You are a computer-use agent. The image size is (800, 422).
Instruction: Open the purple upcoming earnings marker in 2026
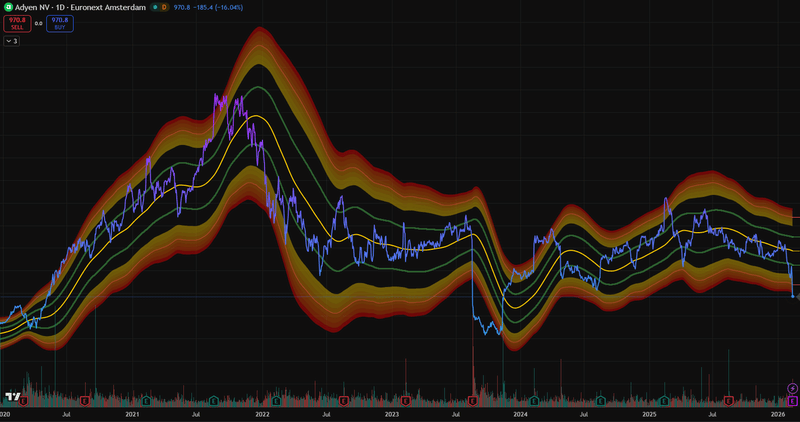point(792,401)
